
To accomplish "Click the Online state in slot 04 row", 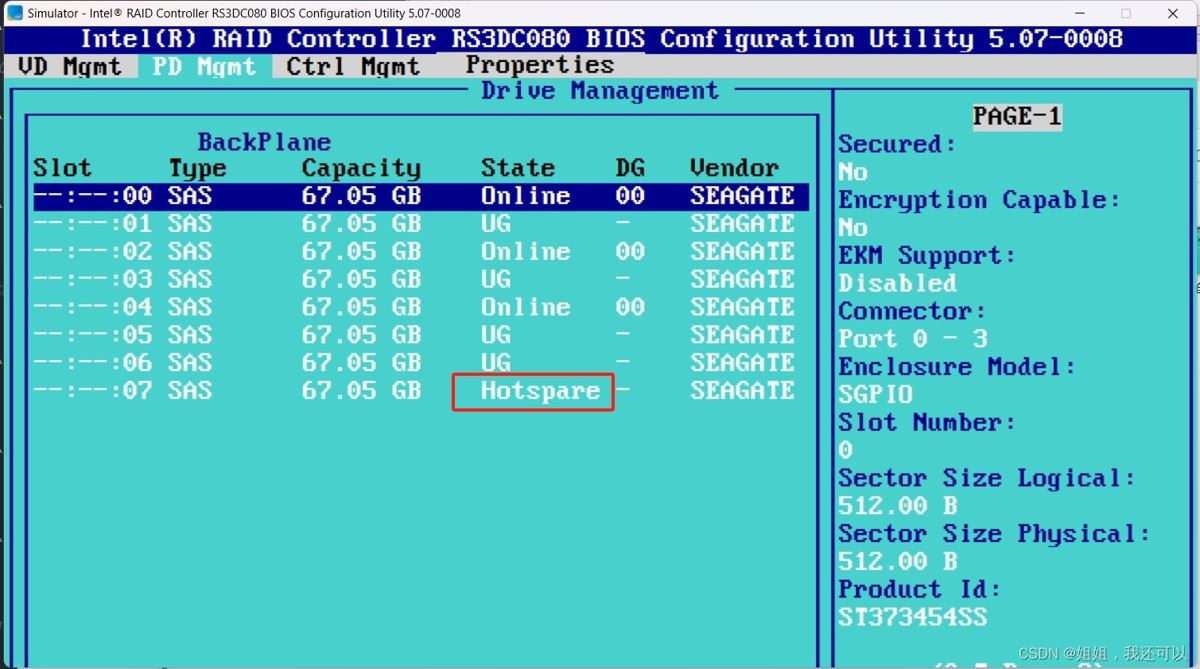I will point(526,307).
